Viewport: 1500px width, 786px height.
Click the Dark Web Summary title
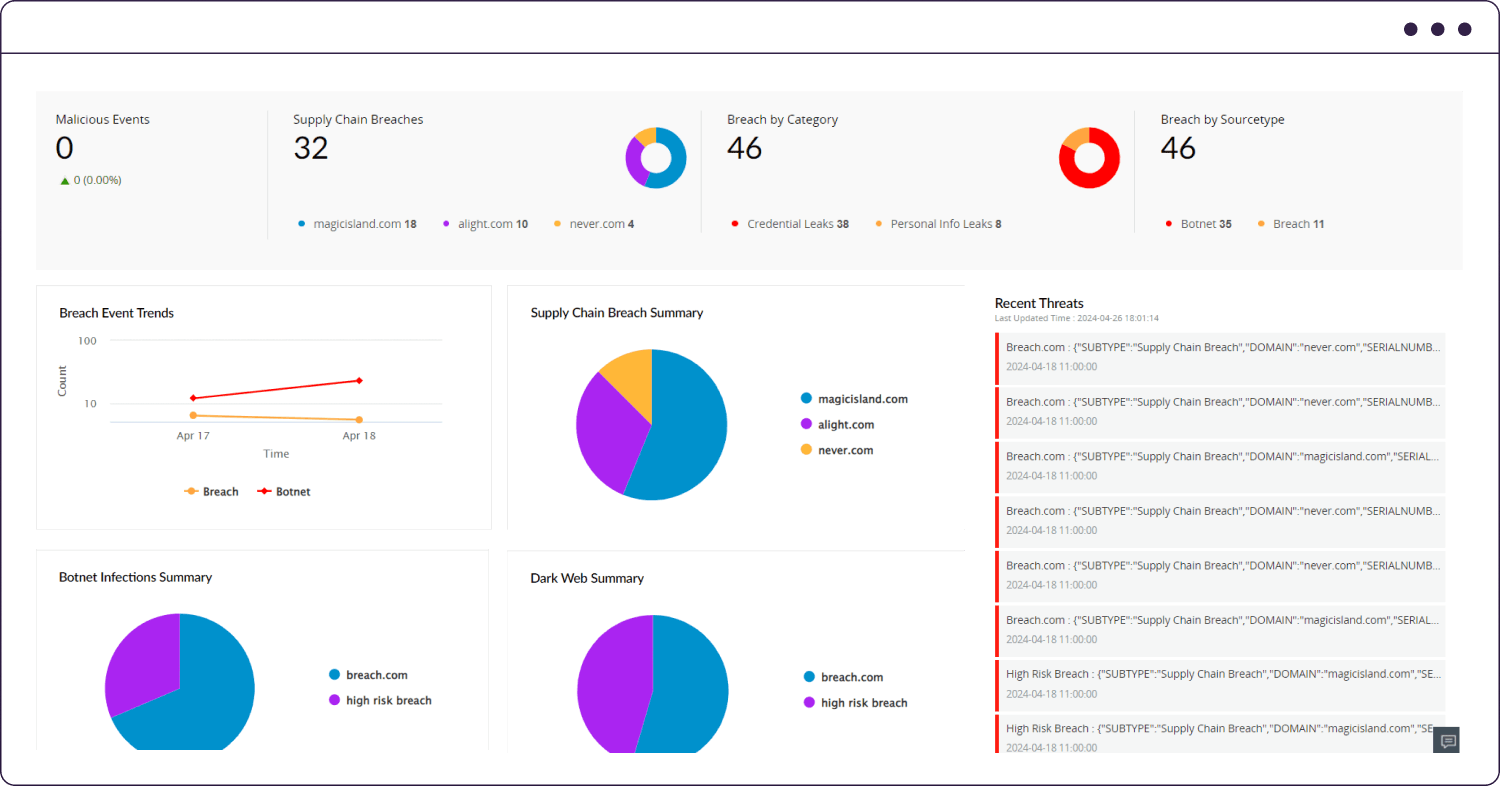click(x=587, y=578)
